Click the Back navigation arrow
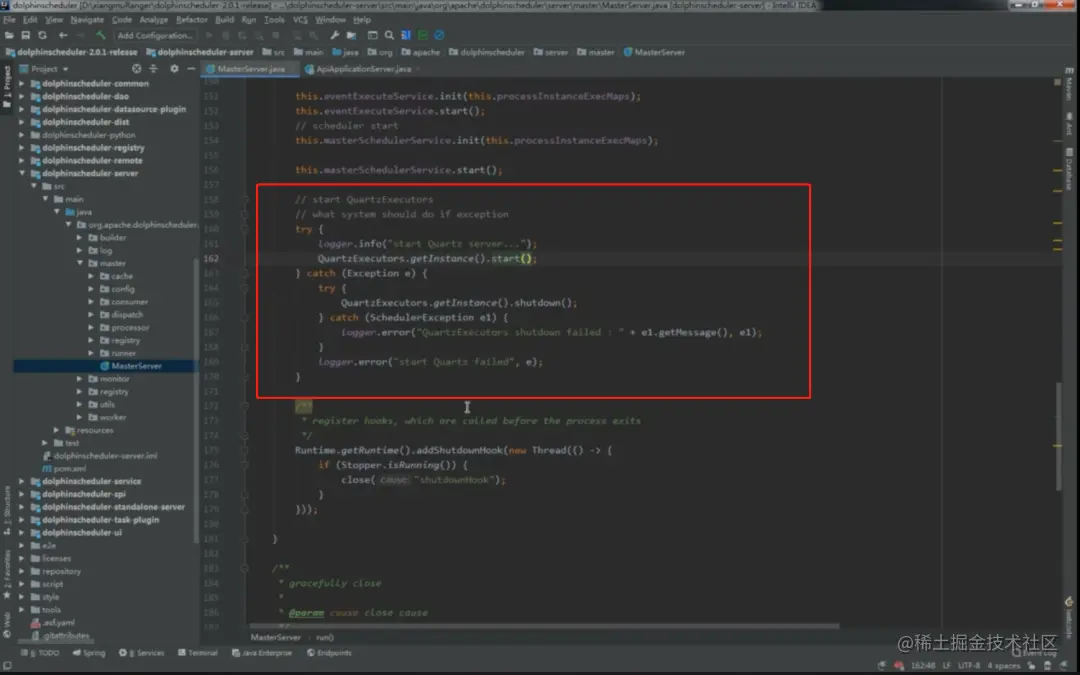Screen dimensions: 1080x675 pos(63,35)
